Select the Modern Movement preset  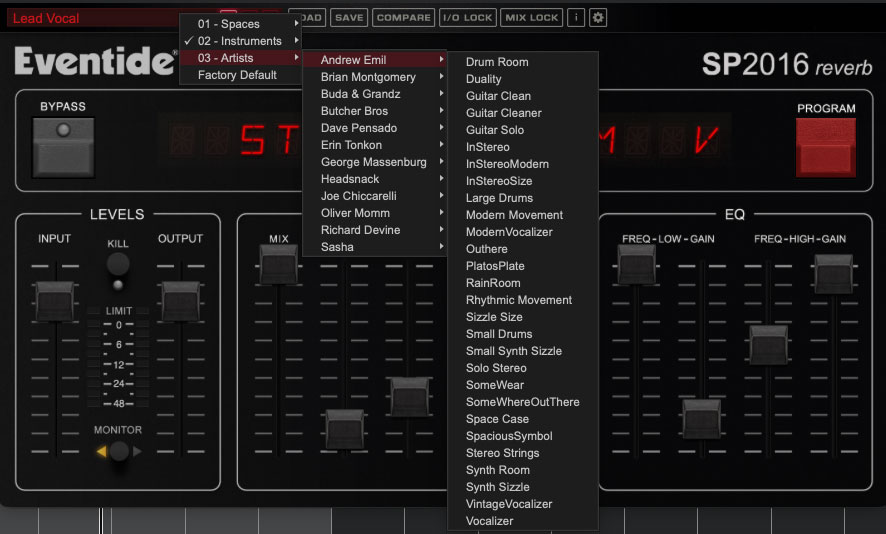[523, 215]
